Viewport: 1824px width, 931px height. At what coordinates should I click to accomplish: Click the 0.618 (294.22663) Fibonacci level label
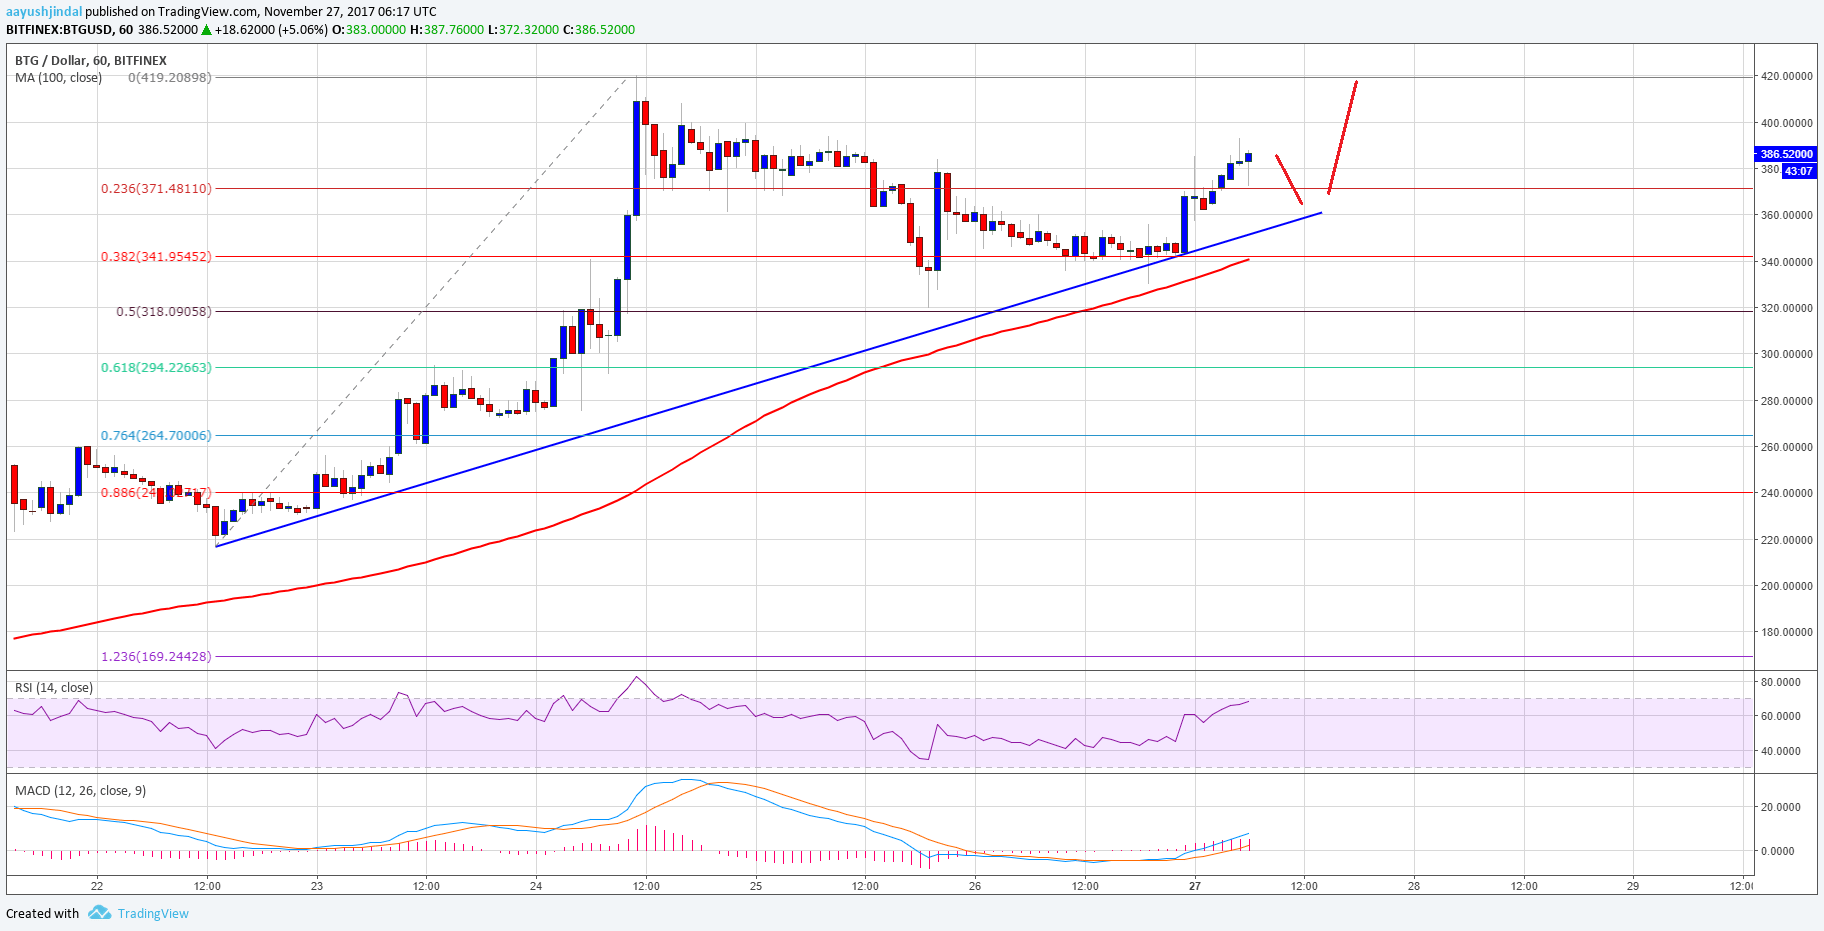156,367
